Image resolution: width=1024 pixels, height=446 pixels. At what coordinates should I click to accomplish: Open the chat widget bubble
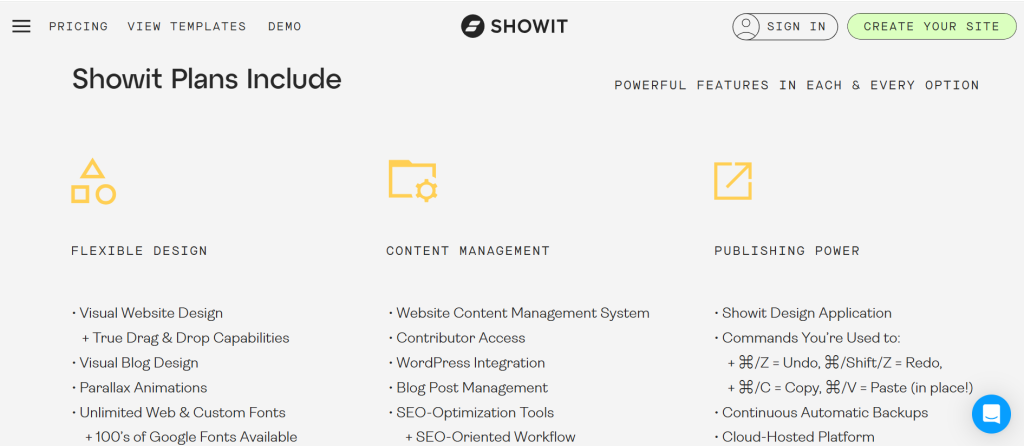[x=991, y=414]
